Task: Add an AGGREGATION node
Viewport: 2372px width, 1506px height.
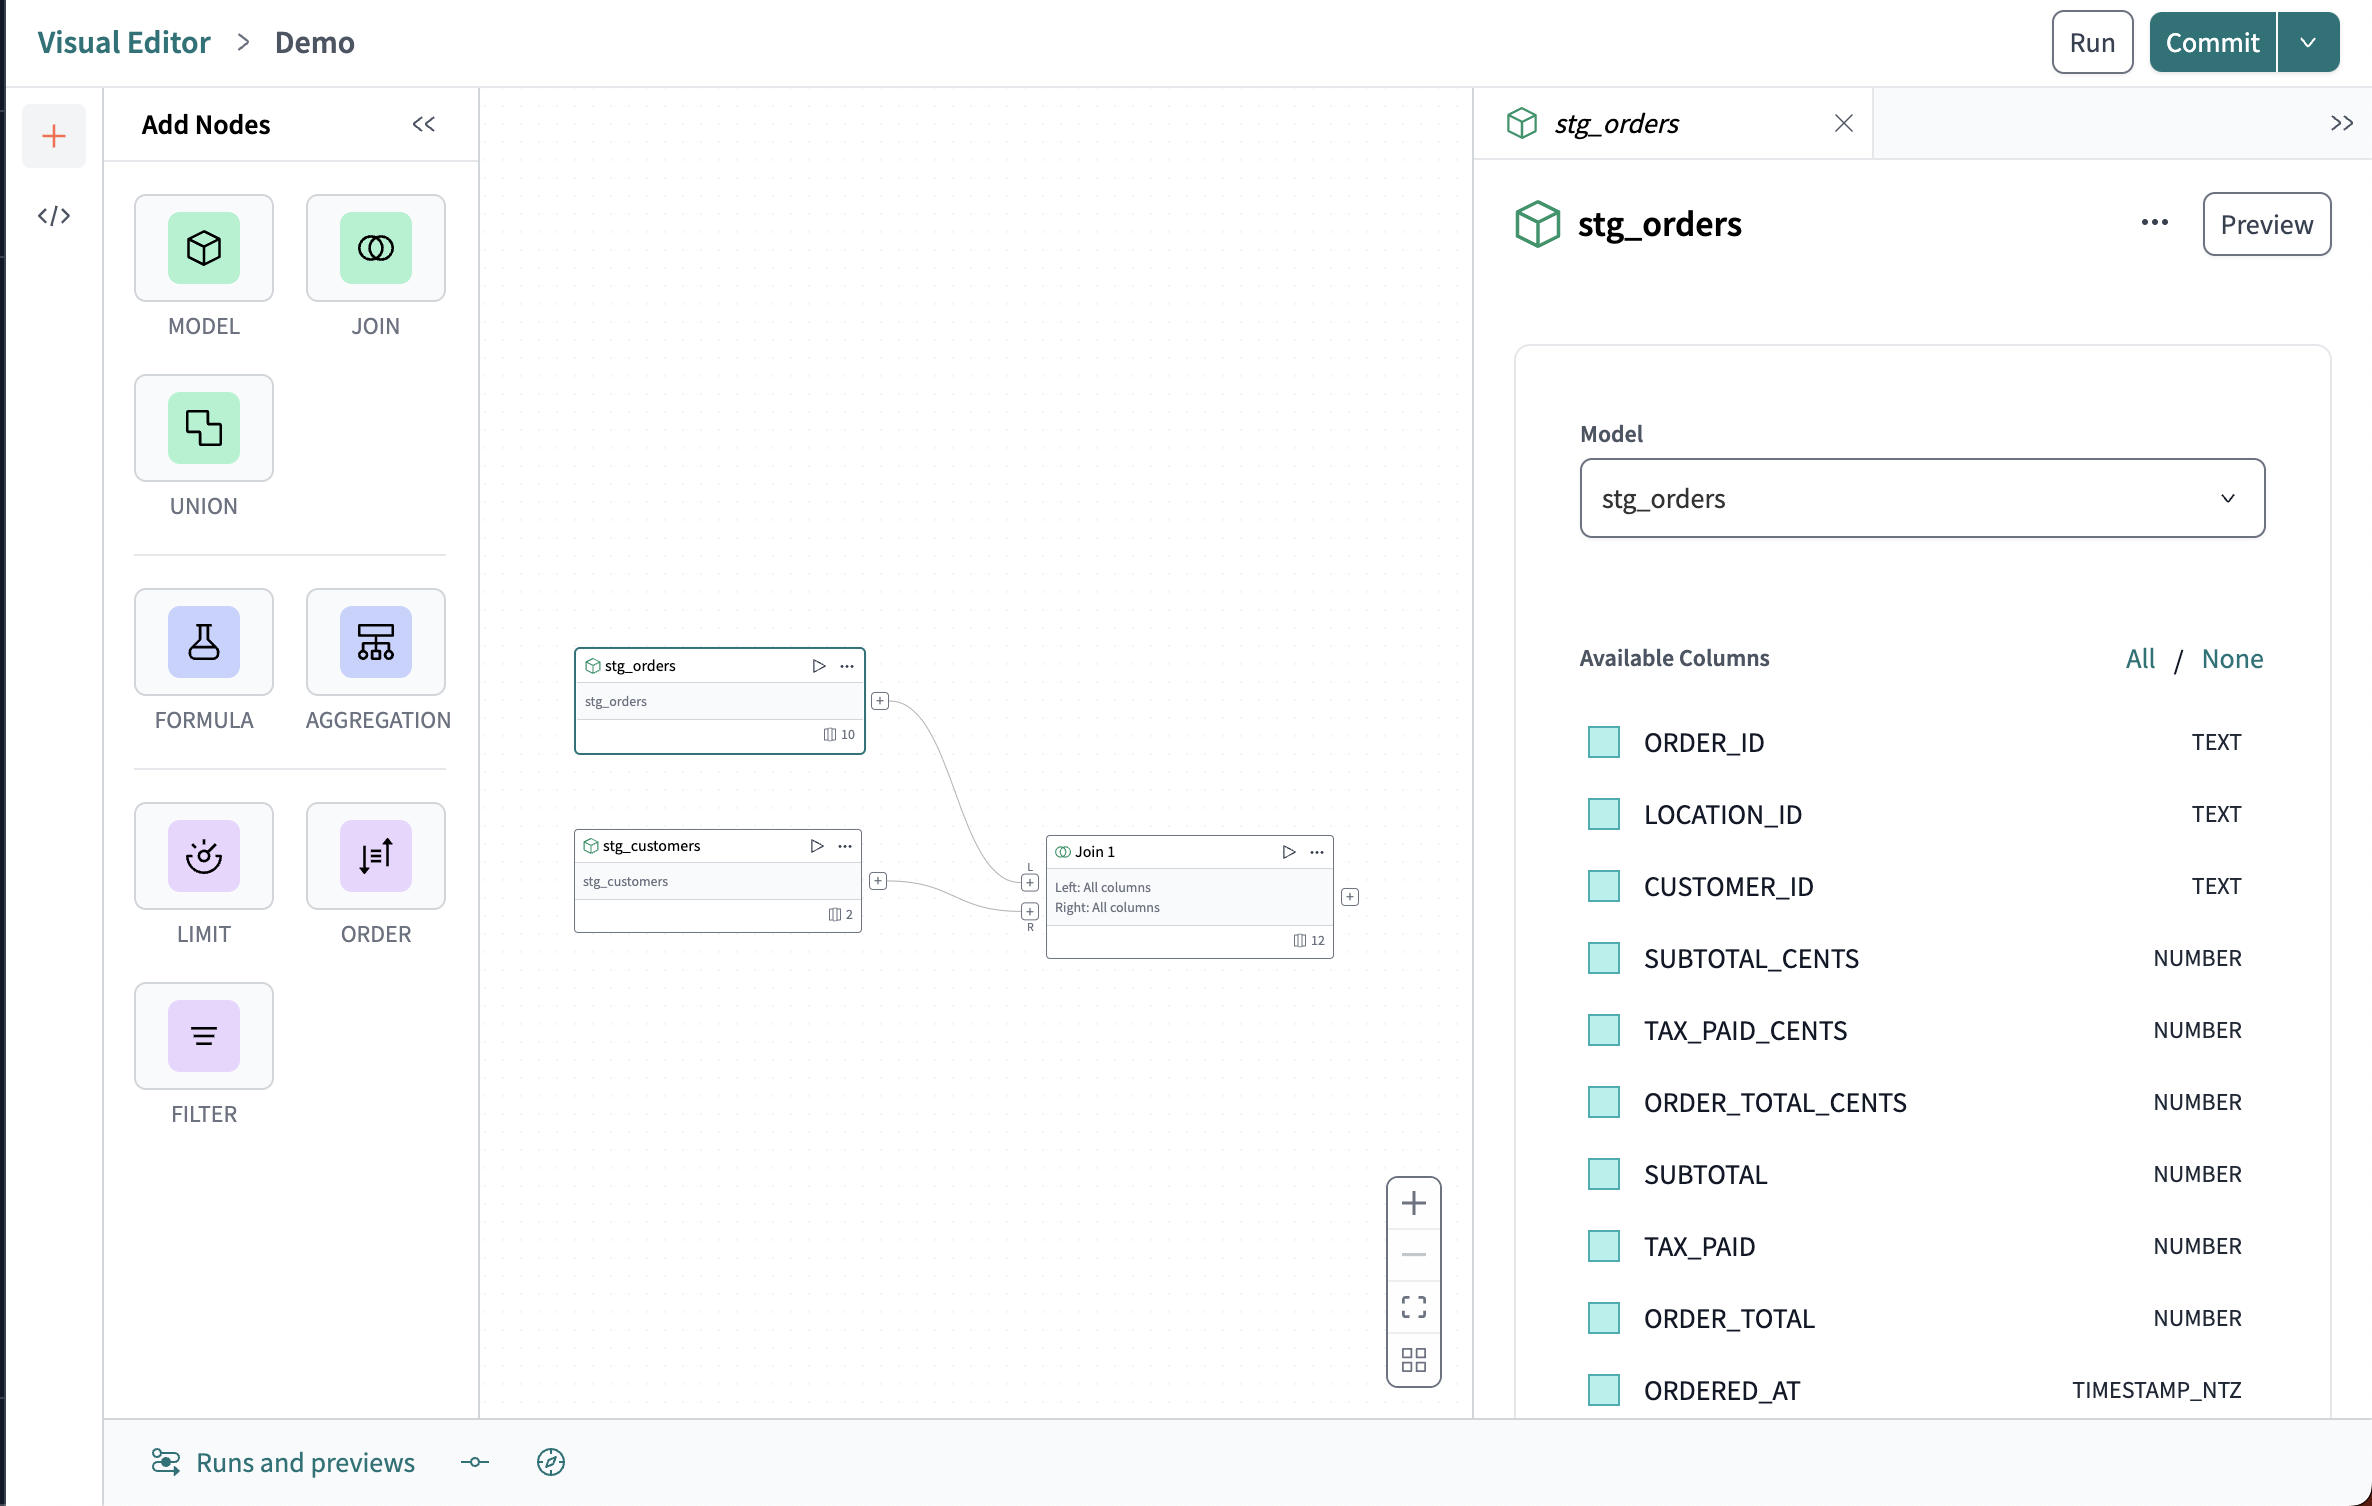Action: 375,642
